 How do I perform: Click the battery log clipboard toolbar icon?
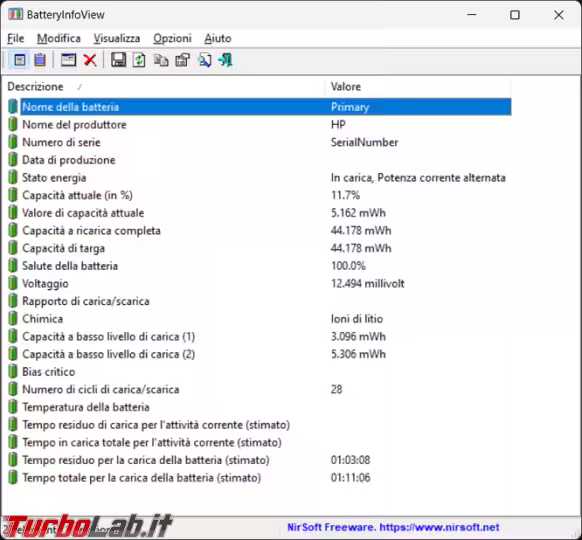(40, 60)
